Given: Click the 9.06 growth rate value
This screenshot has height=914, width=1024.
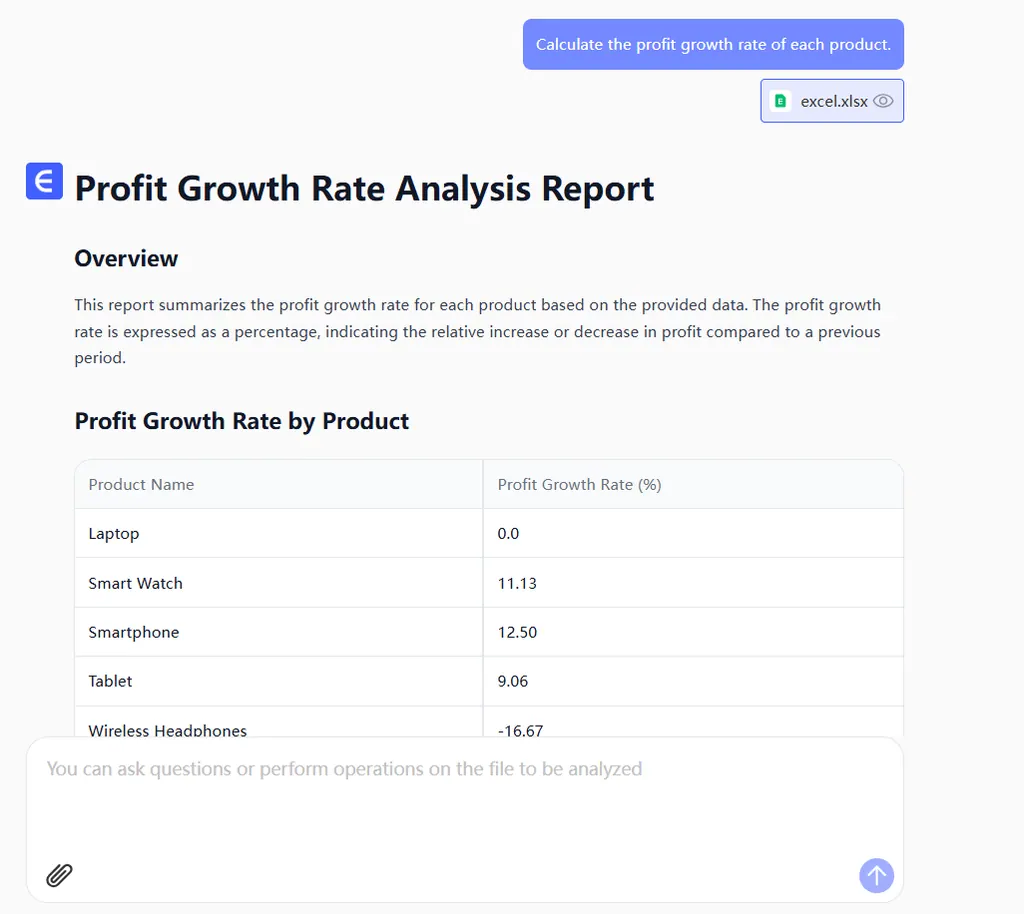Looking at the screenshot, I should (x=513, y=681).
